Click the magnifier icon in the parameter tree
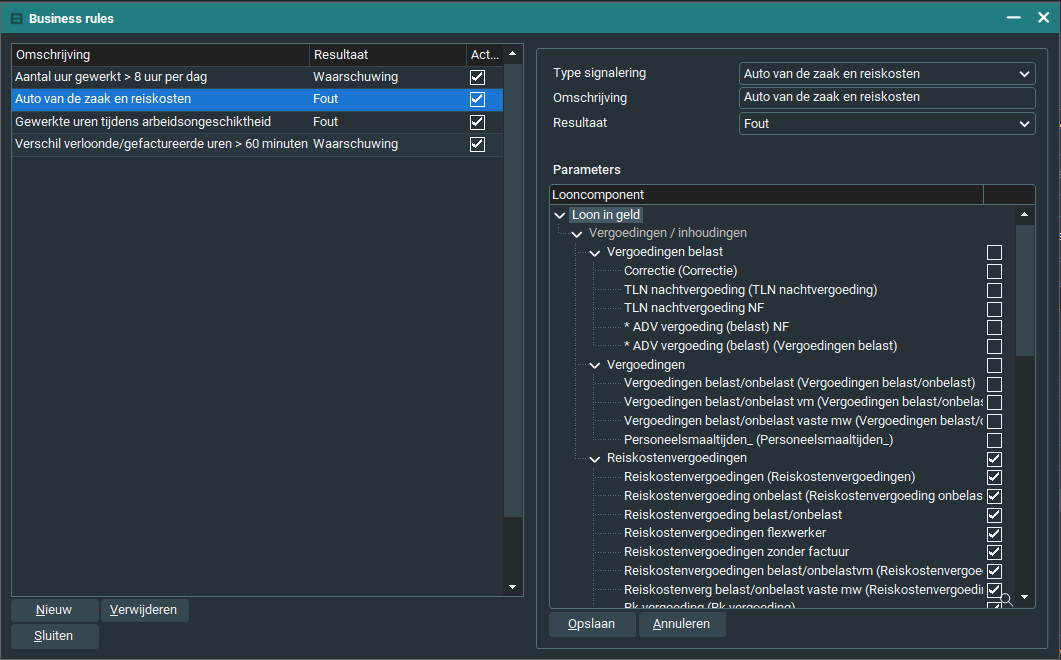This screenshot has width=1061, height=660. [x=1006, y=599]
